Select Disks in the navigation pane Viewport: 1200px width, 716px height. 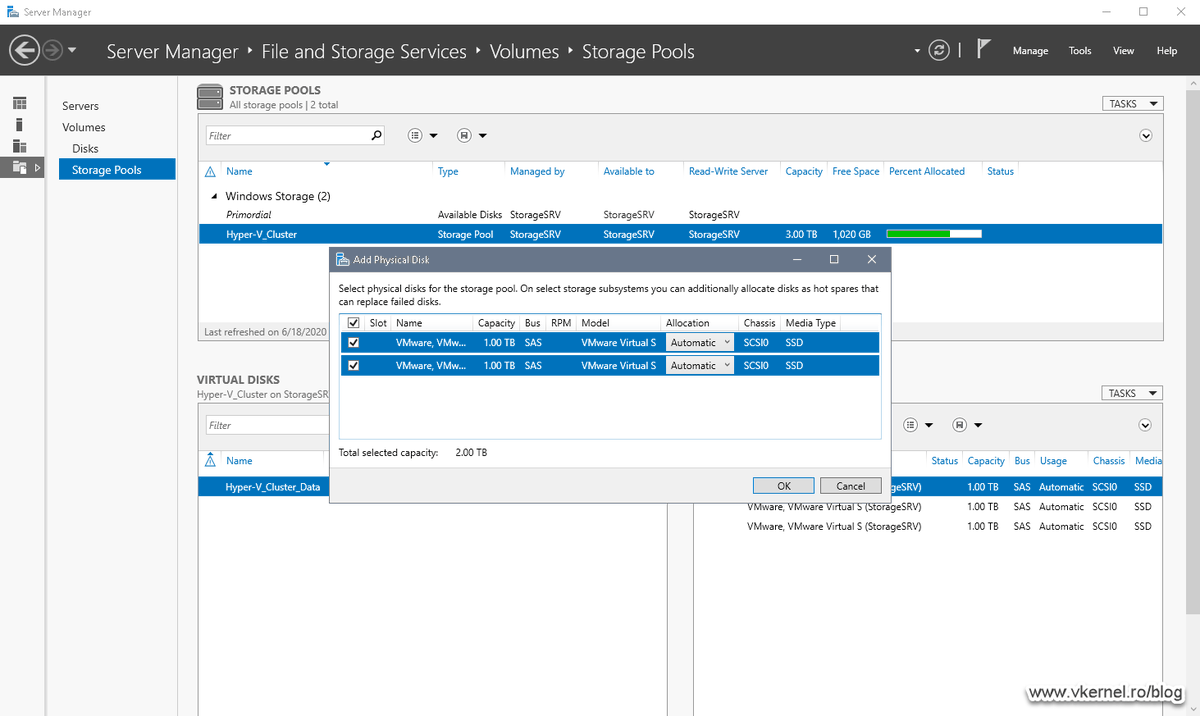(x=85, y=149)
